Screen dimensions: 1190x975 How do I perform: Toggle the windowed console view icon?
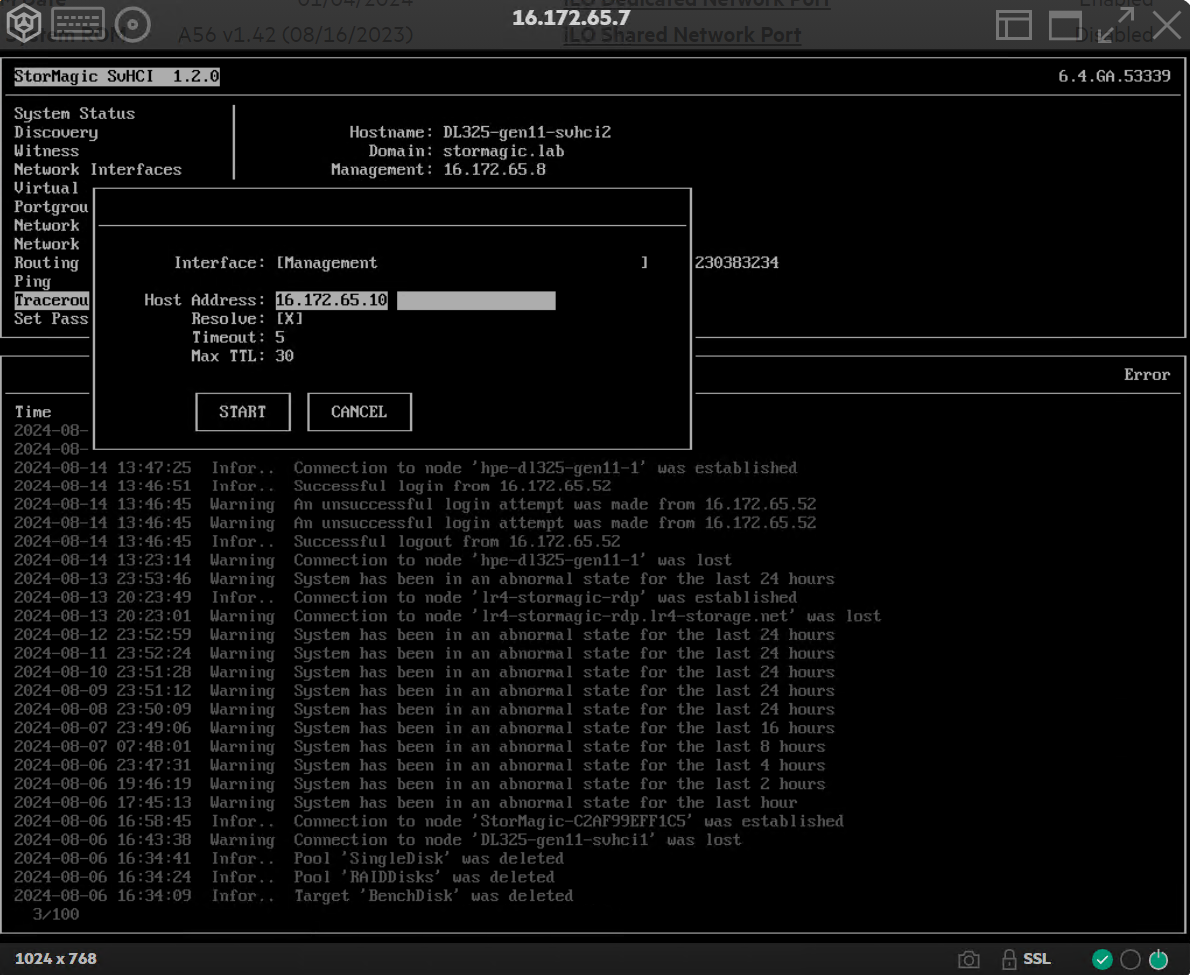coord(1065,25)
